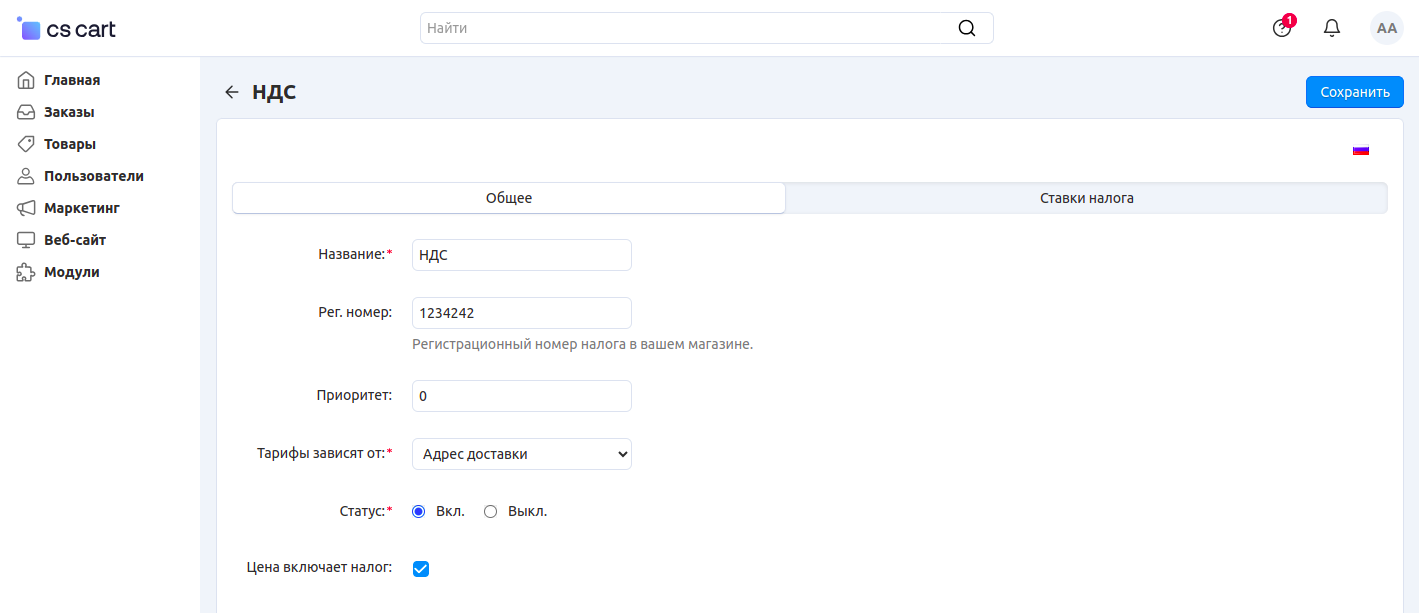Switch to the Ставки налога tab
The width and height of the screenshot is (1419, 613).
1086,198
